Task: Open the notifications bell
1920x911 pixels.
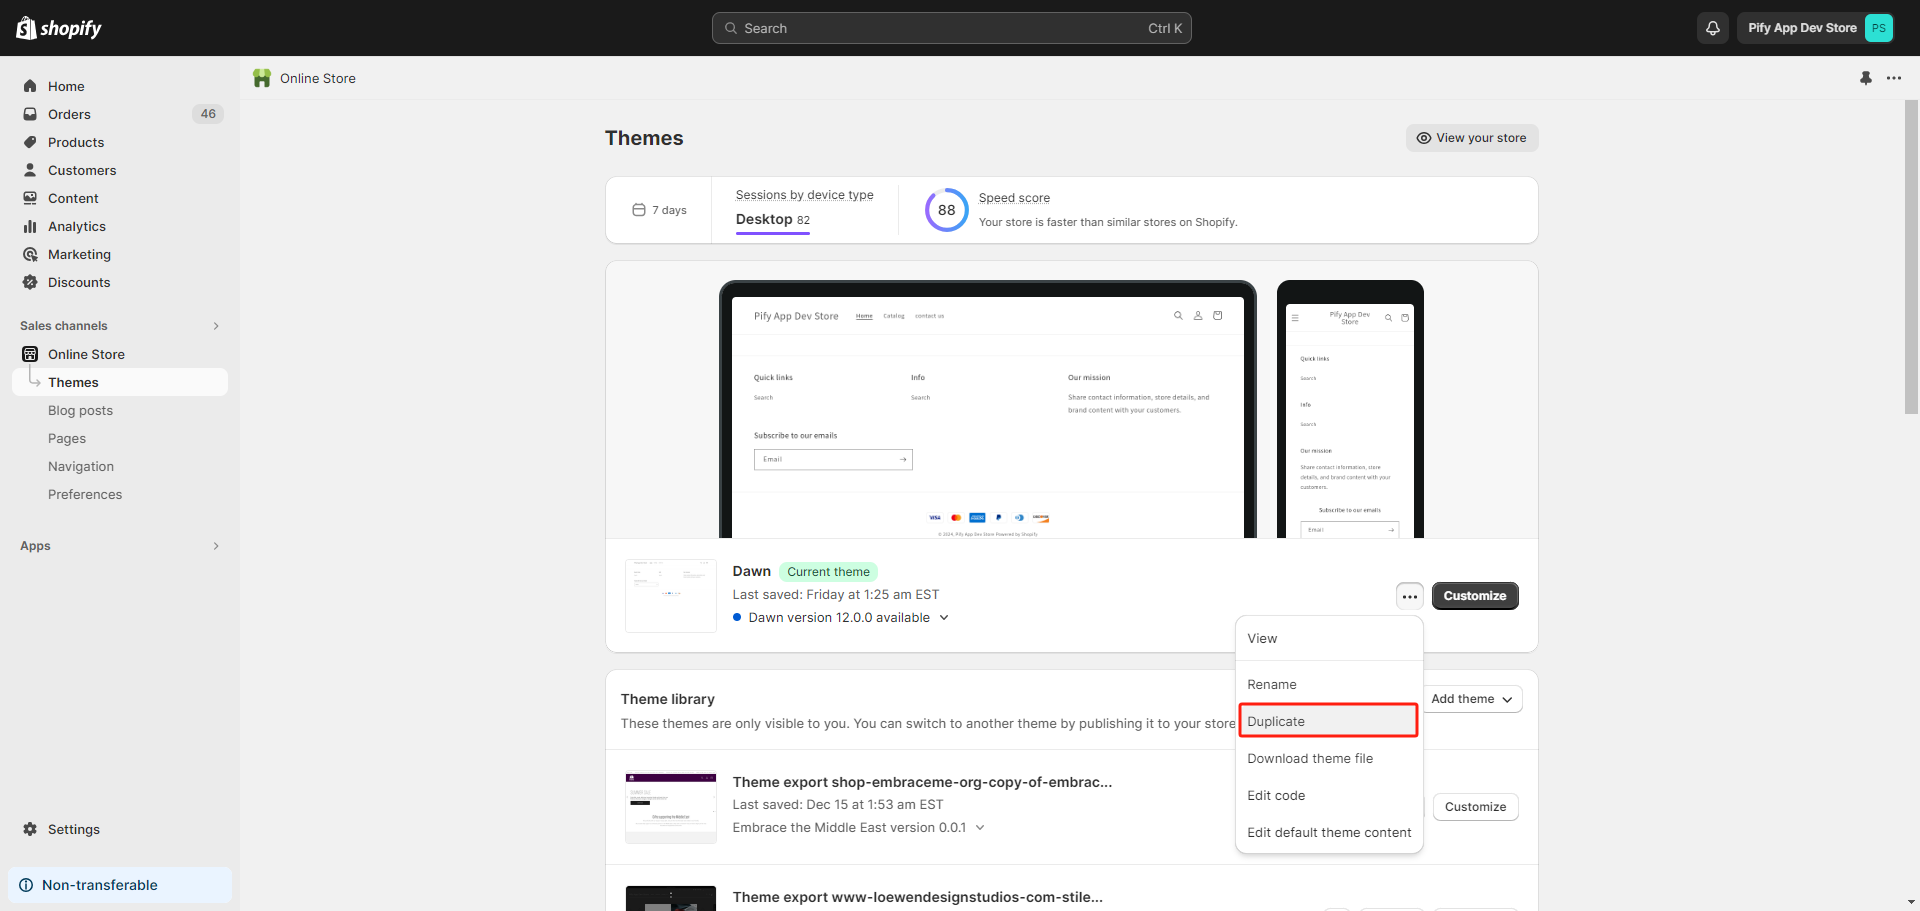Action: pyautogui.click(x=1713, y=28)
